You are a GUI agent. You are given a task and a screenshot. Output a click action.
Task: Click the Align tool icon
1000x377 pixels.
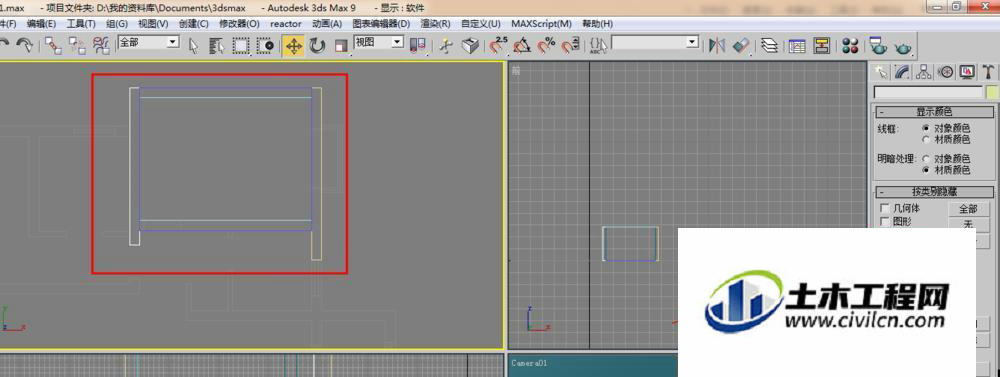pyautogui.click(x=740, y=45)
